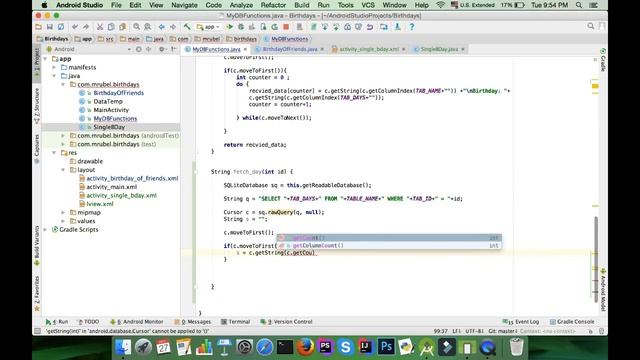The image size is (640, 360).
Task: Open the Gradle Console
Action: pyautogui.click(x=571, y=322)
